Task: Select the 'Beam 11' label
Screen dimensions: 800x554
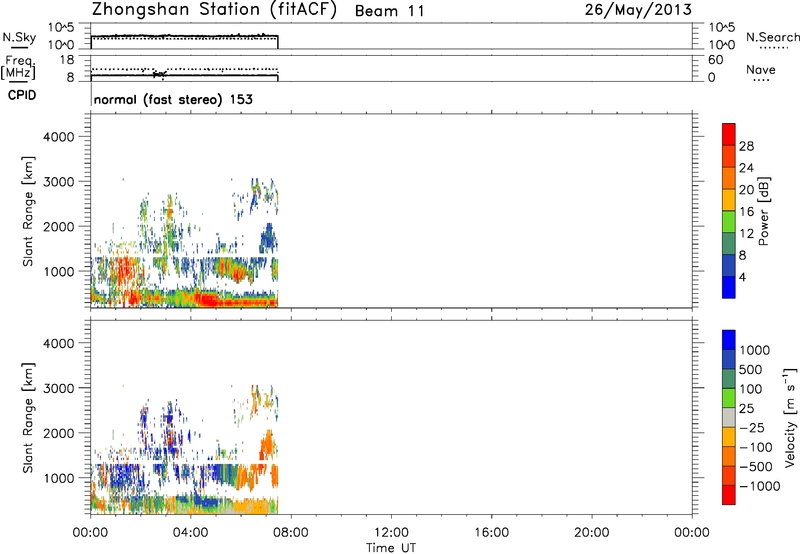Action: point(389,11)
